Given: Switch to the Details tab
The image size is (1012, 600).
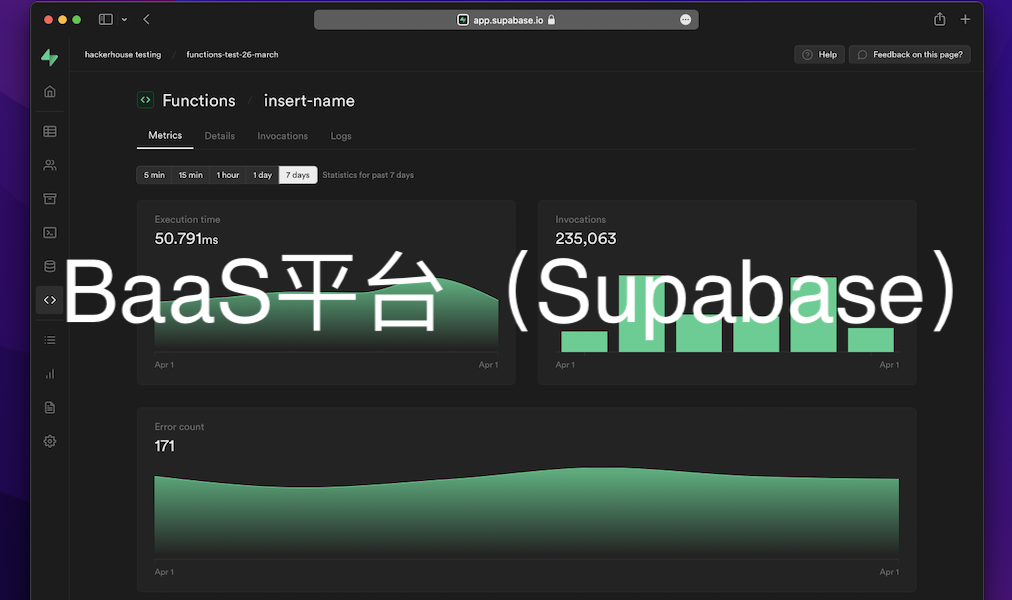Looking at the screenshot, I should click(219, 136).
